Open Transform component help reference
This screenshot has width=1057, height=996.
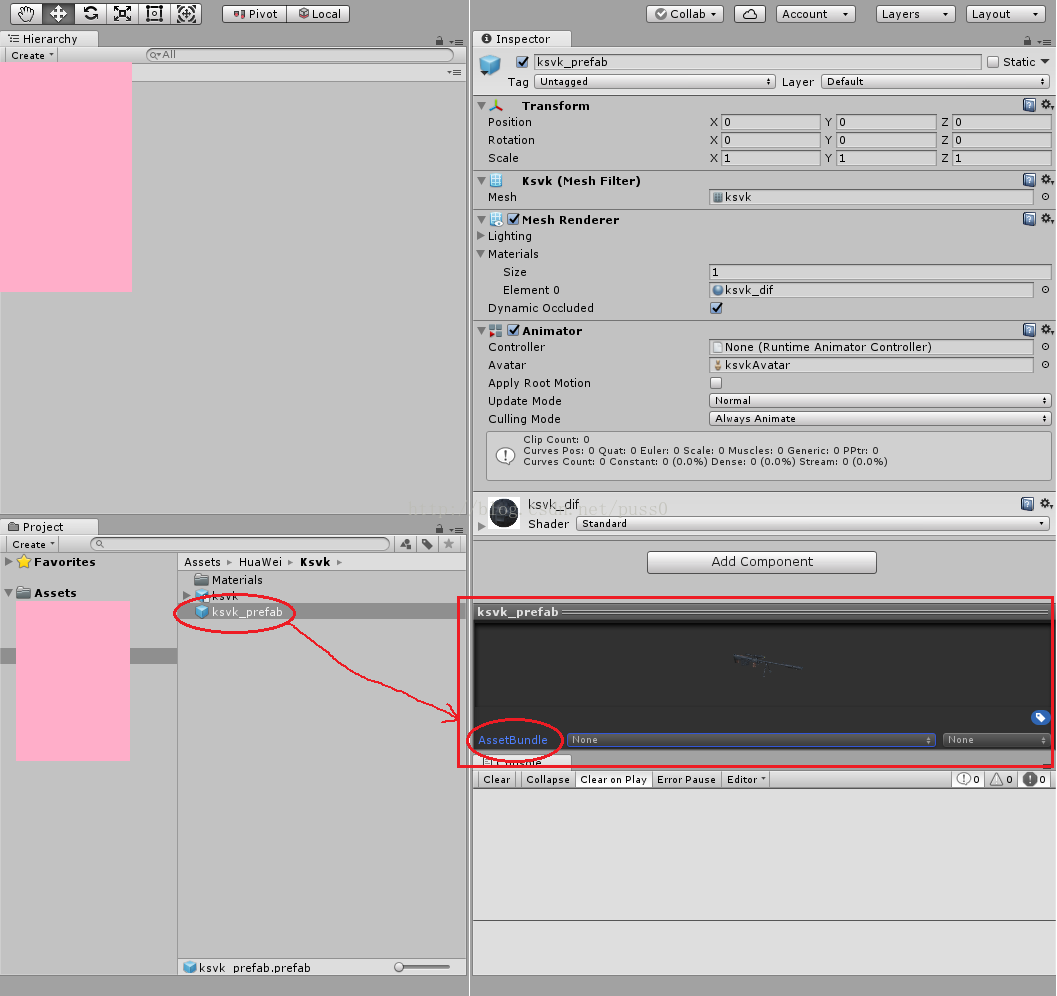pyautogui.click(x=1029, y=105)
